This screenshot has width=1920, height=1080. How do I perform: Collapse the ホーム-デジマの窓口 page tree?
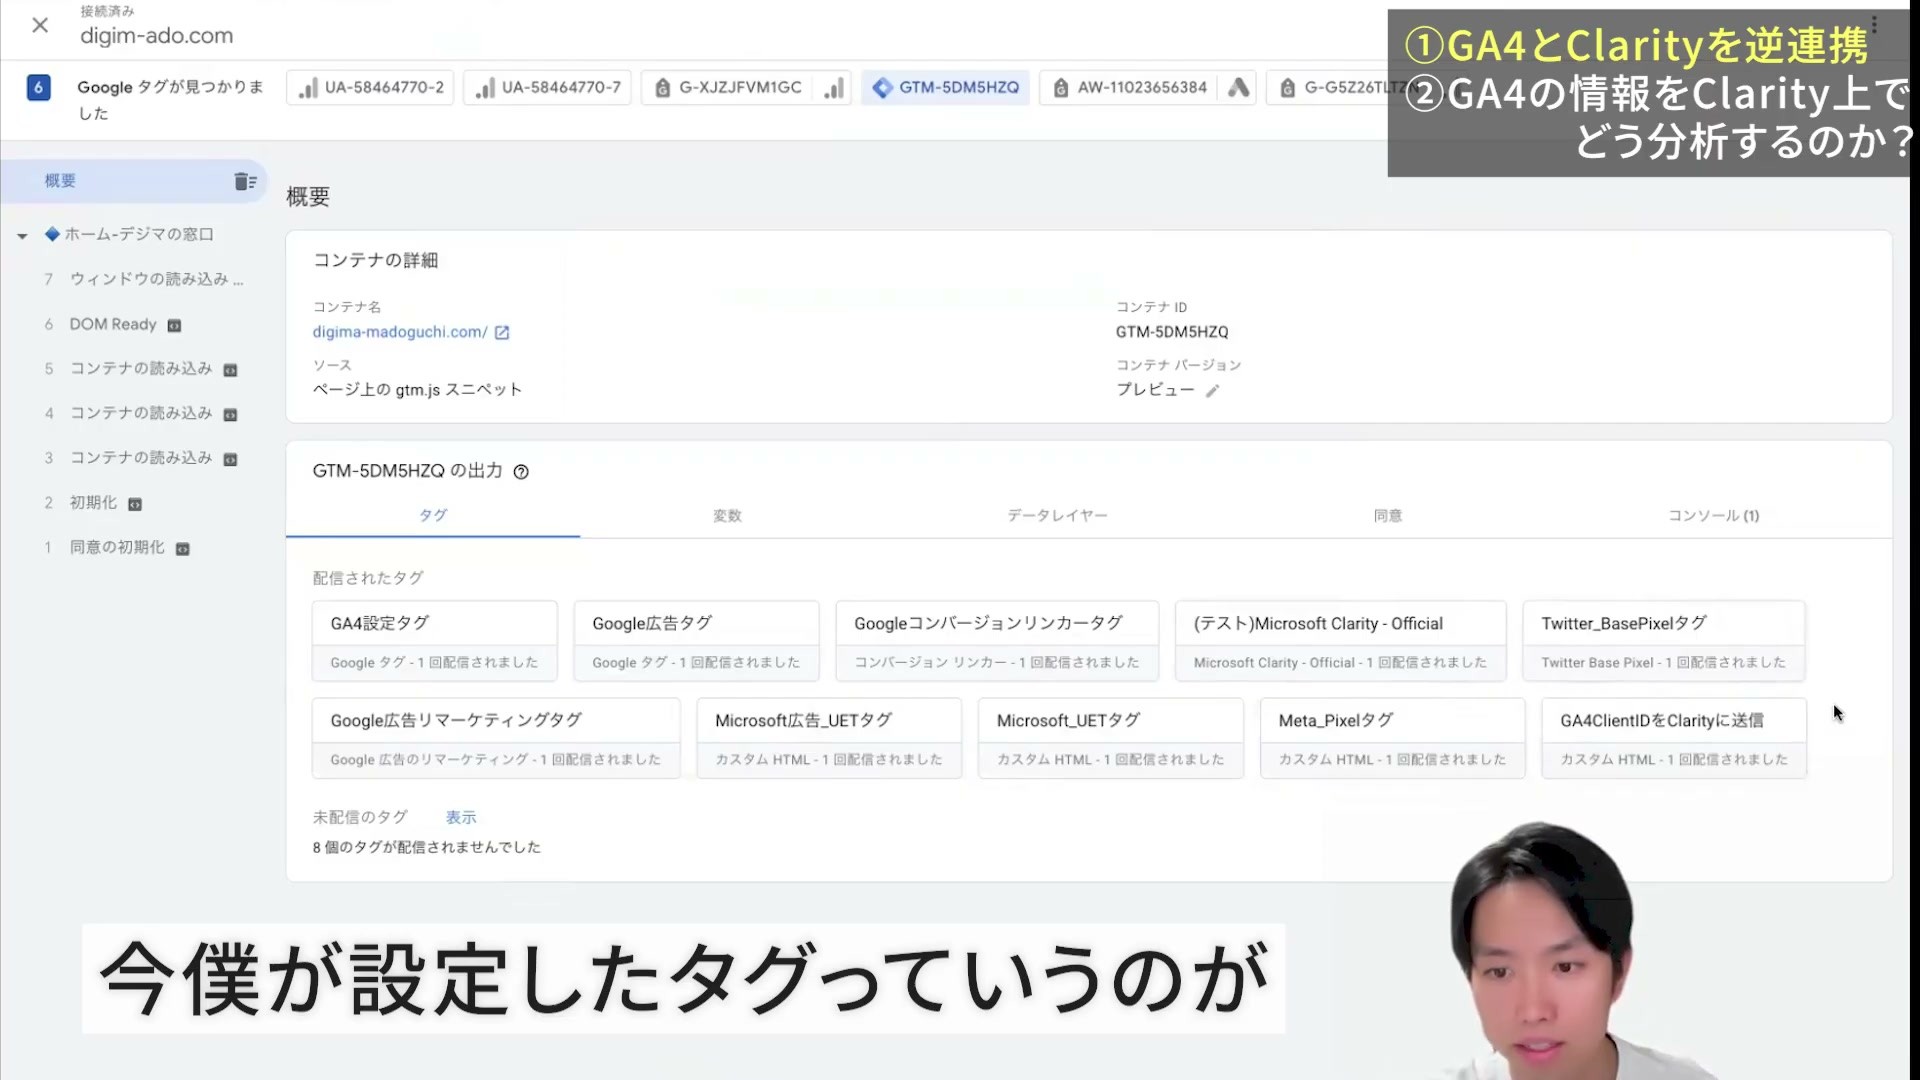22,236
